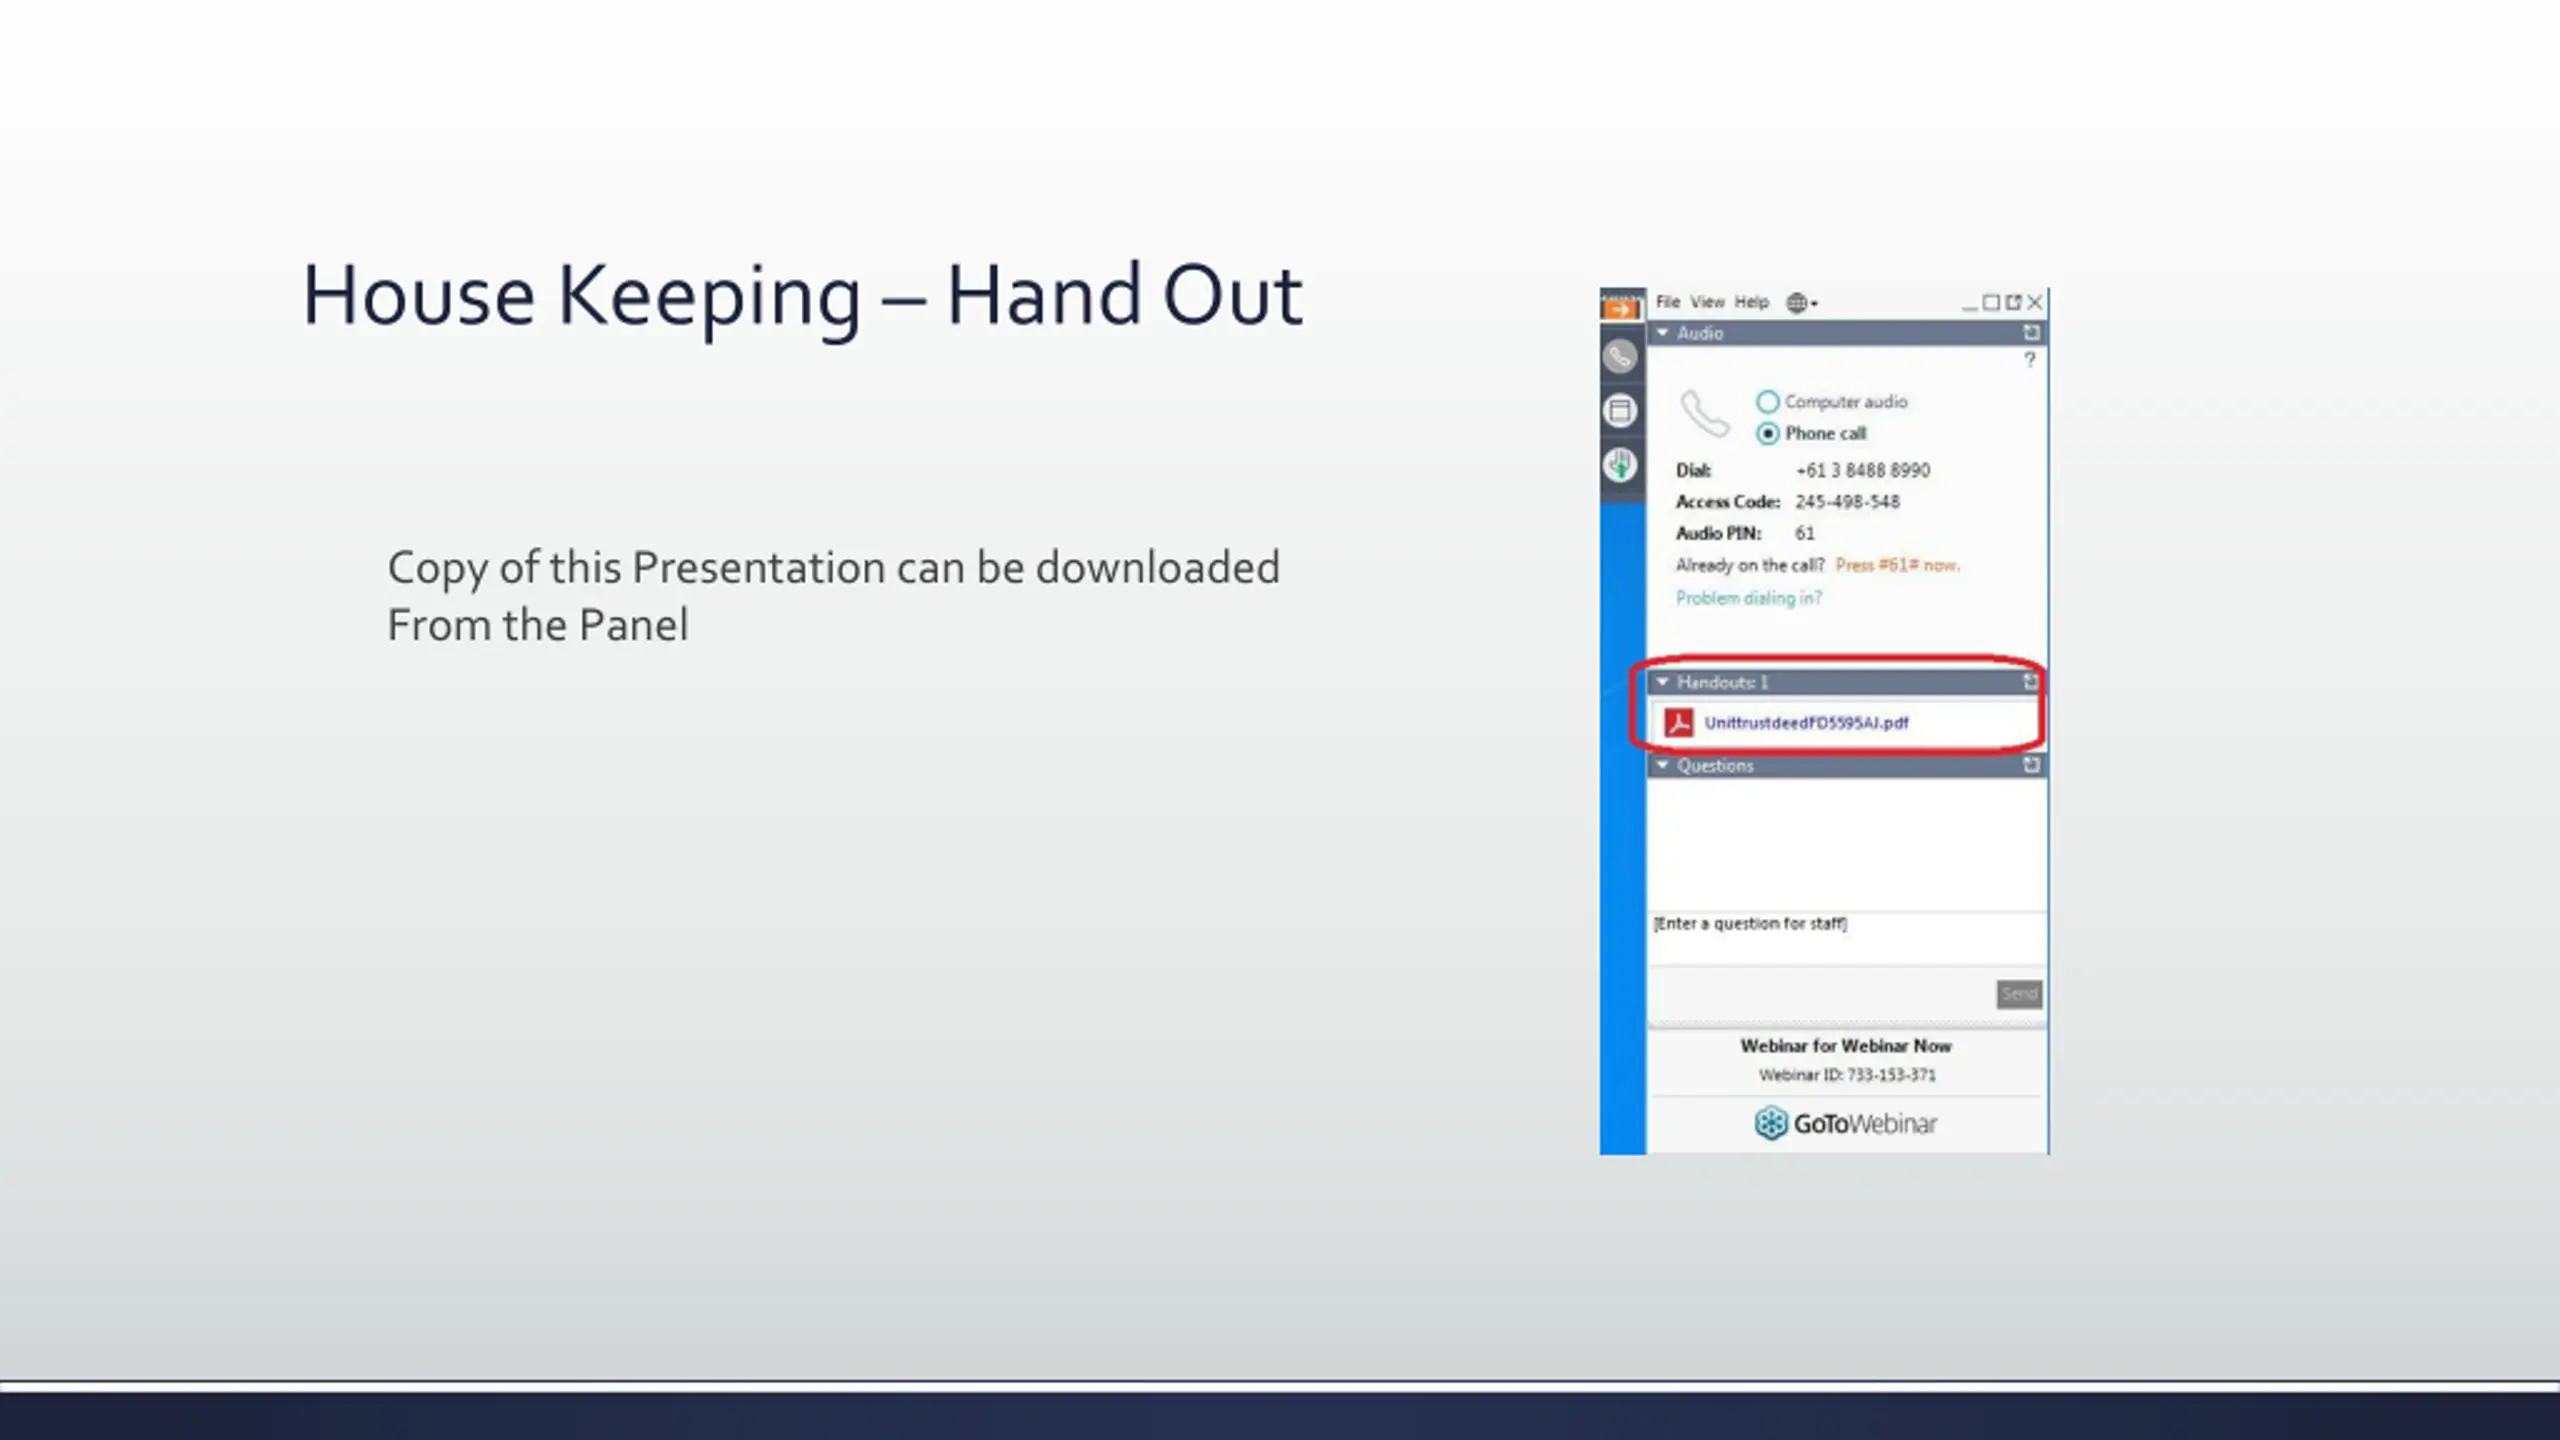Click the Problem dialing in link
The image size is (2560, 1440).
(x=1748, y=598)
